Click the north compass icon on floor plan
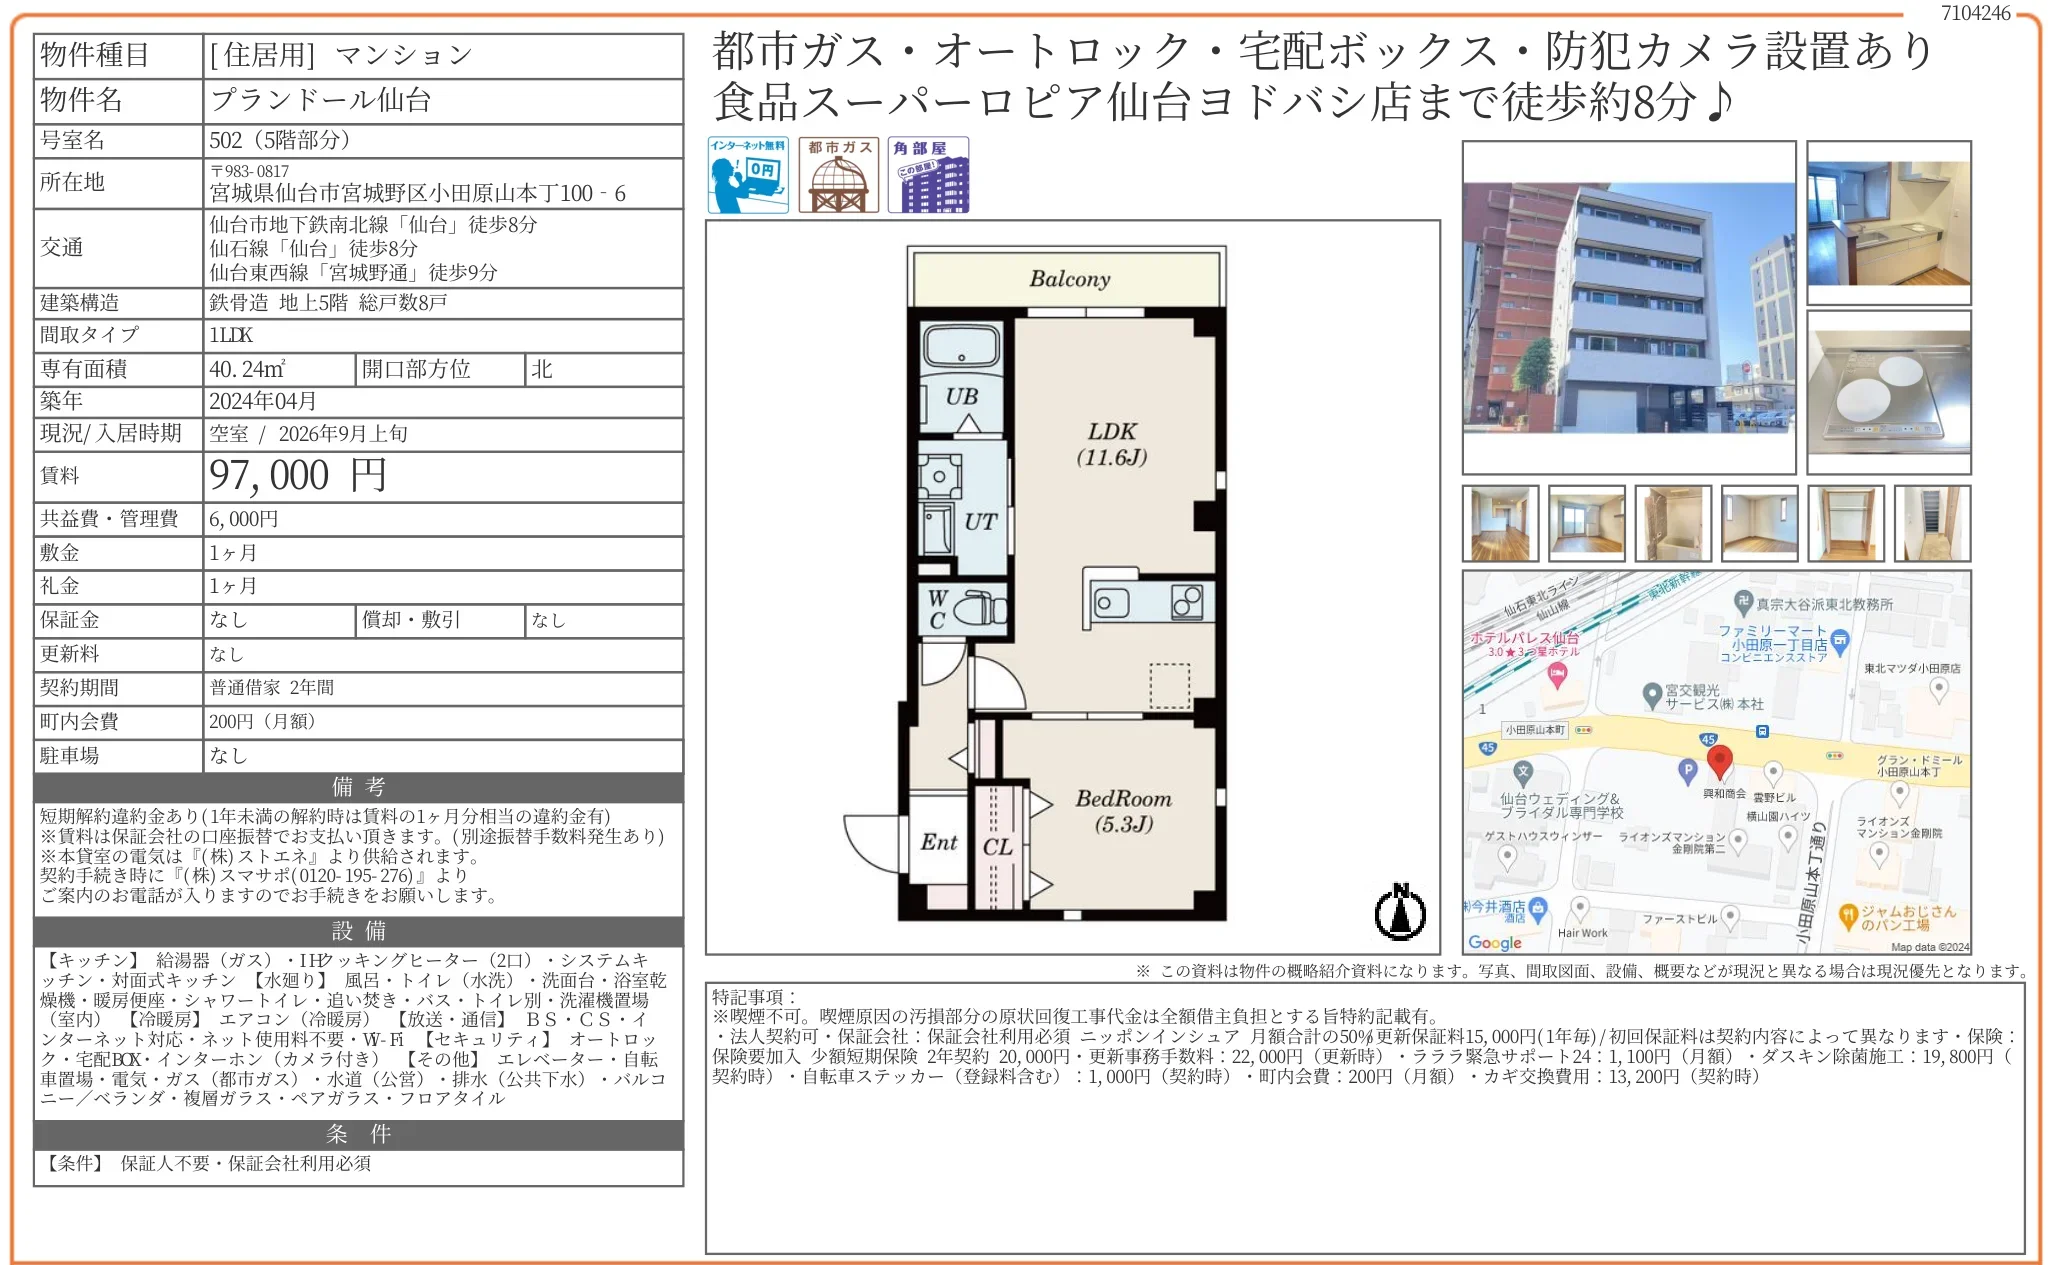The height and width of the screenshot is (1265, 2056). 1400,911
